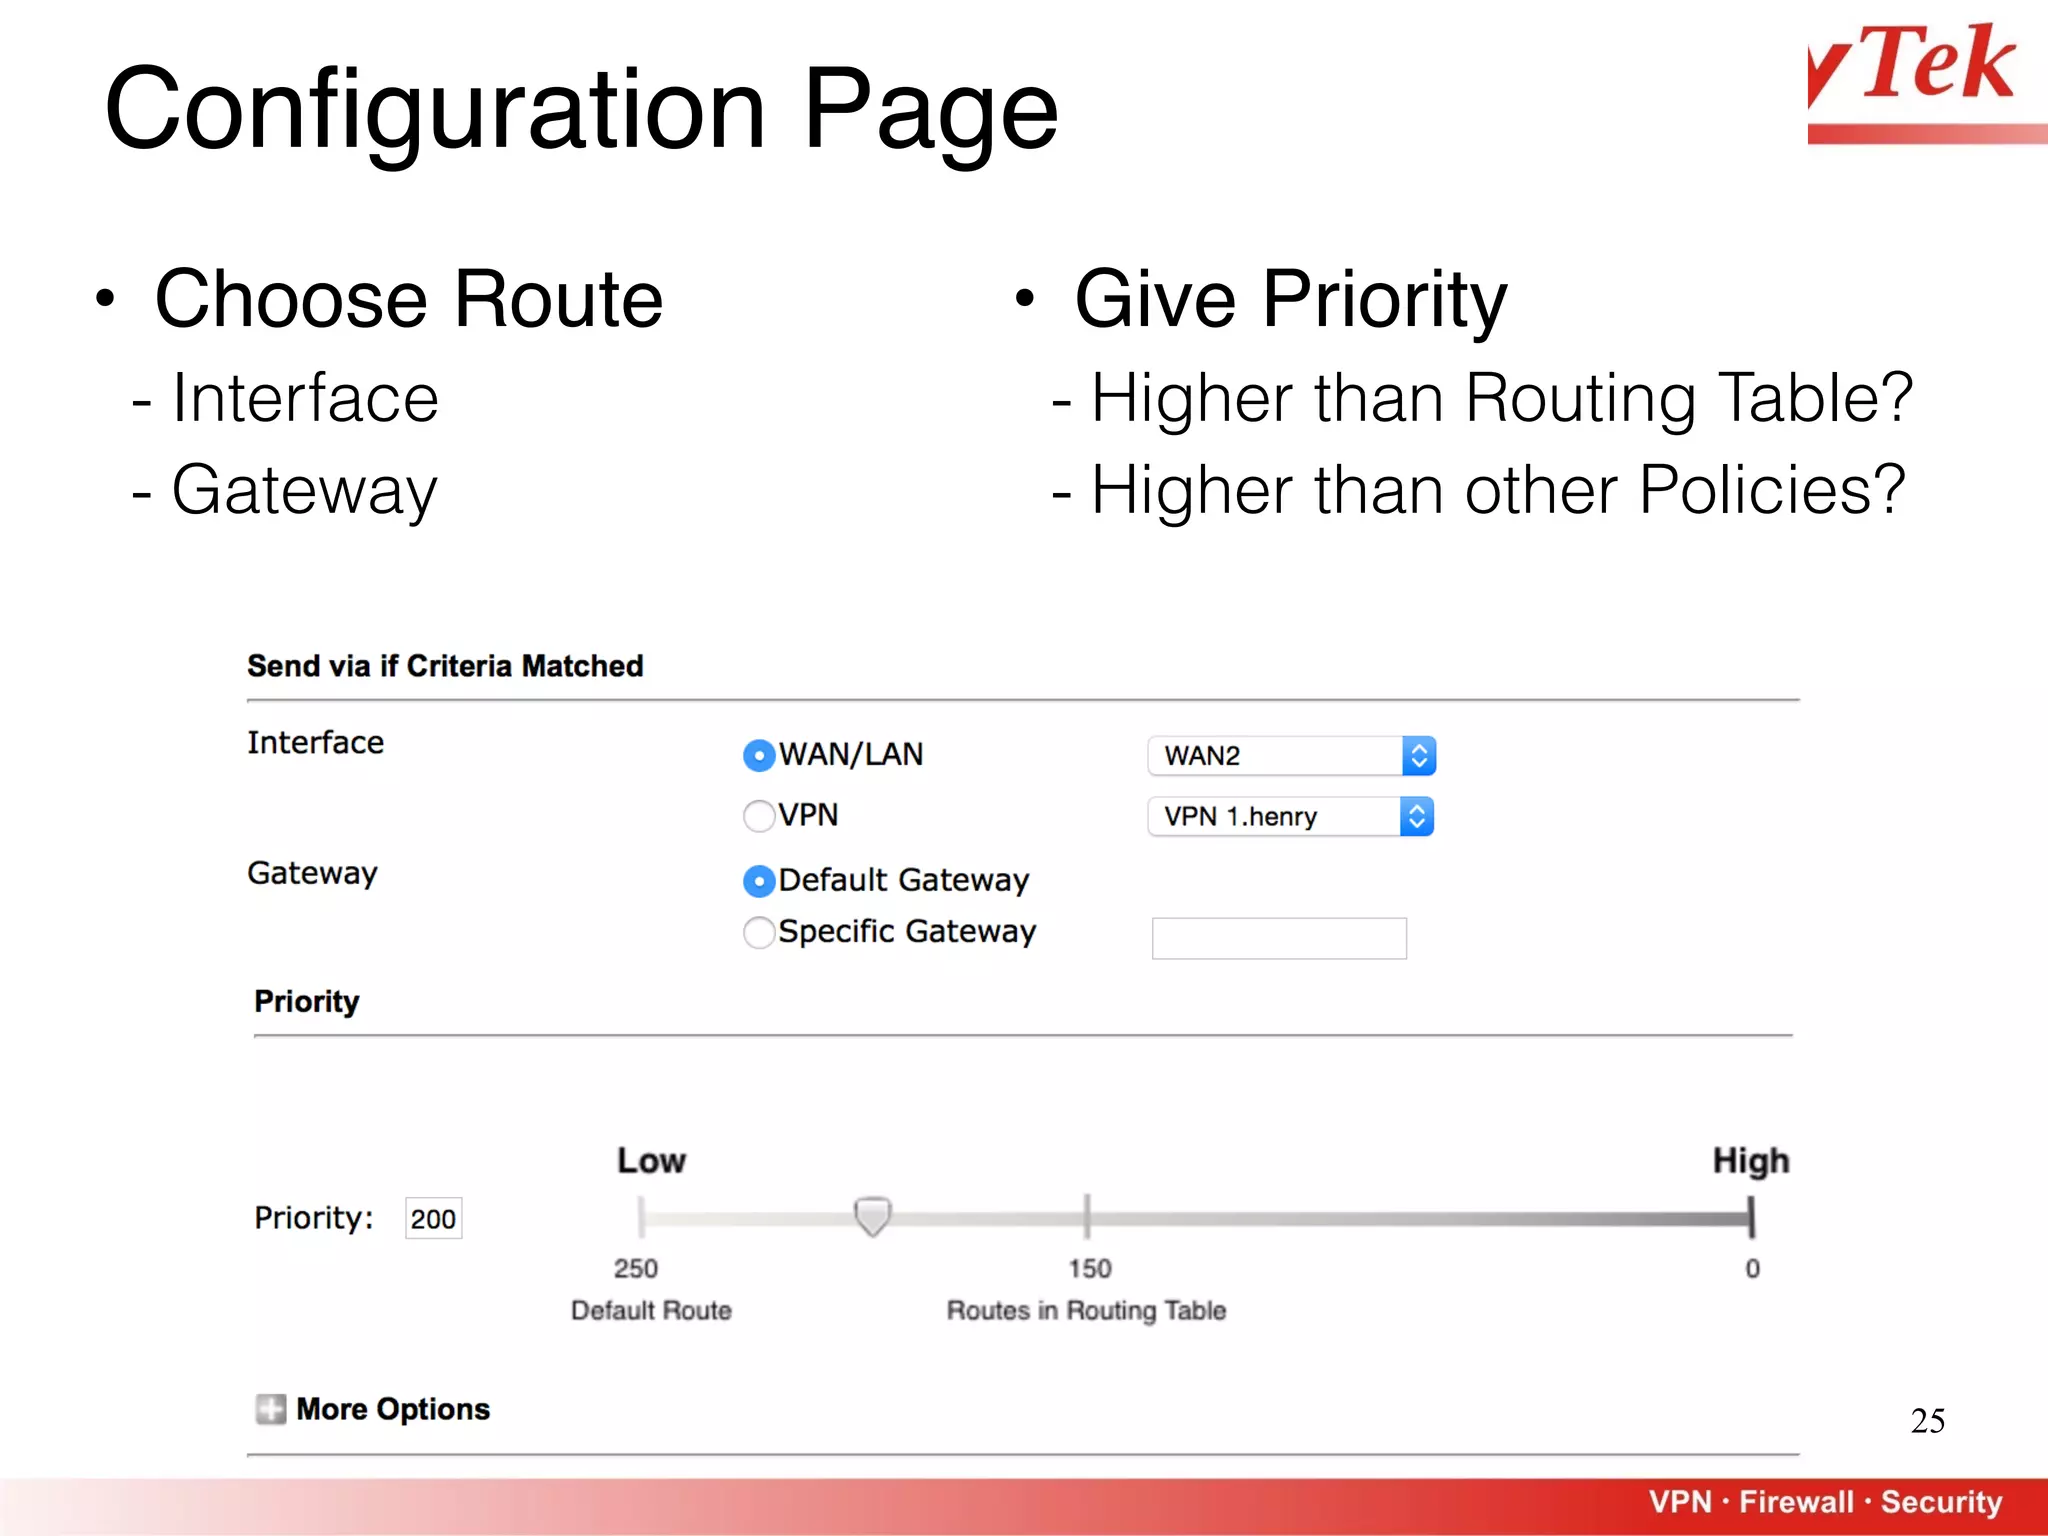This screenshot has height=1536, width=2048.
Task: Select the WAN/LAN interface radio button
Action: (x=759, y=756)
